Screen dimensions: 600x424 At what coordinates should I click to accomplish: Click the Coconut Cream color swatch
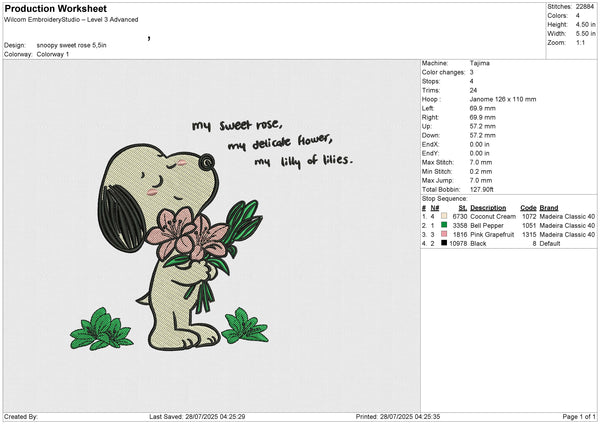point(444,216)
